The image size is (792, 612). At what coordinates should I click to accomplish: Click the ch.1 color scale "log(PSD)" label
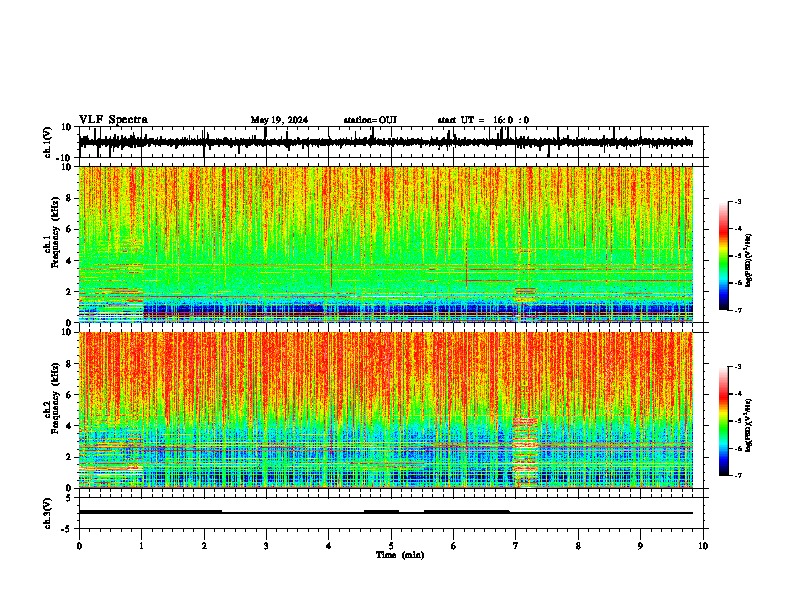click(749, 261)
